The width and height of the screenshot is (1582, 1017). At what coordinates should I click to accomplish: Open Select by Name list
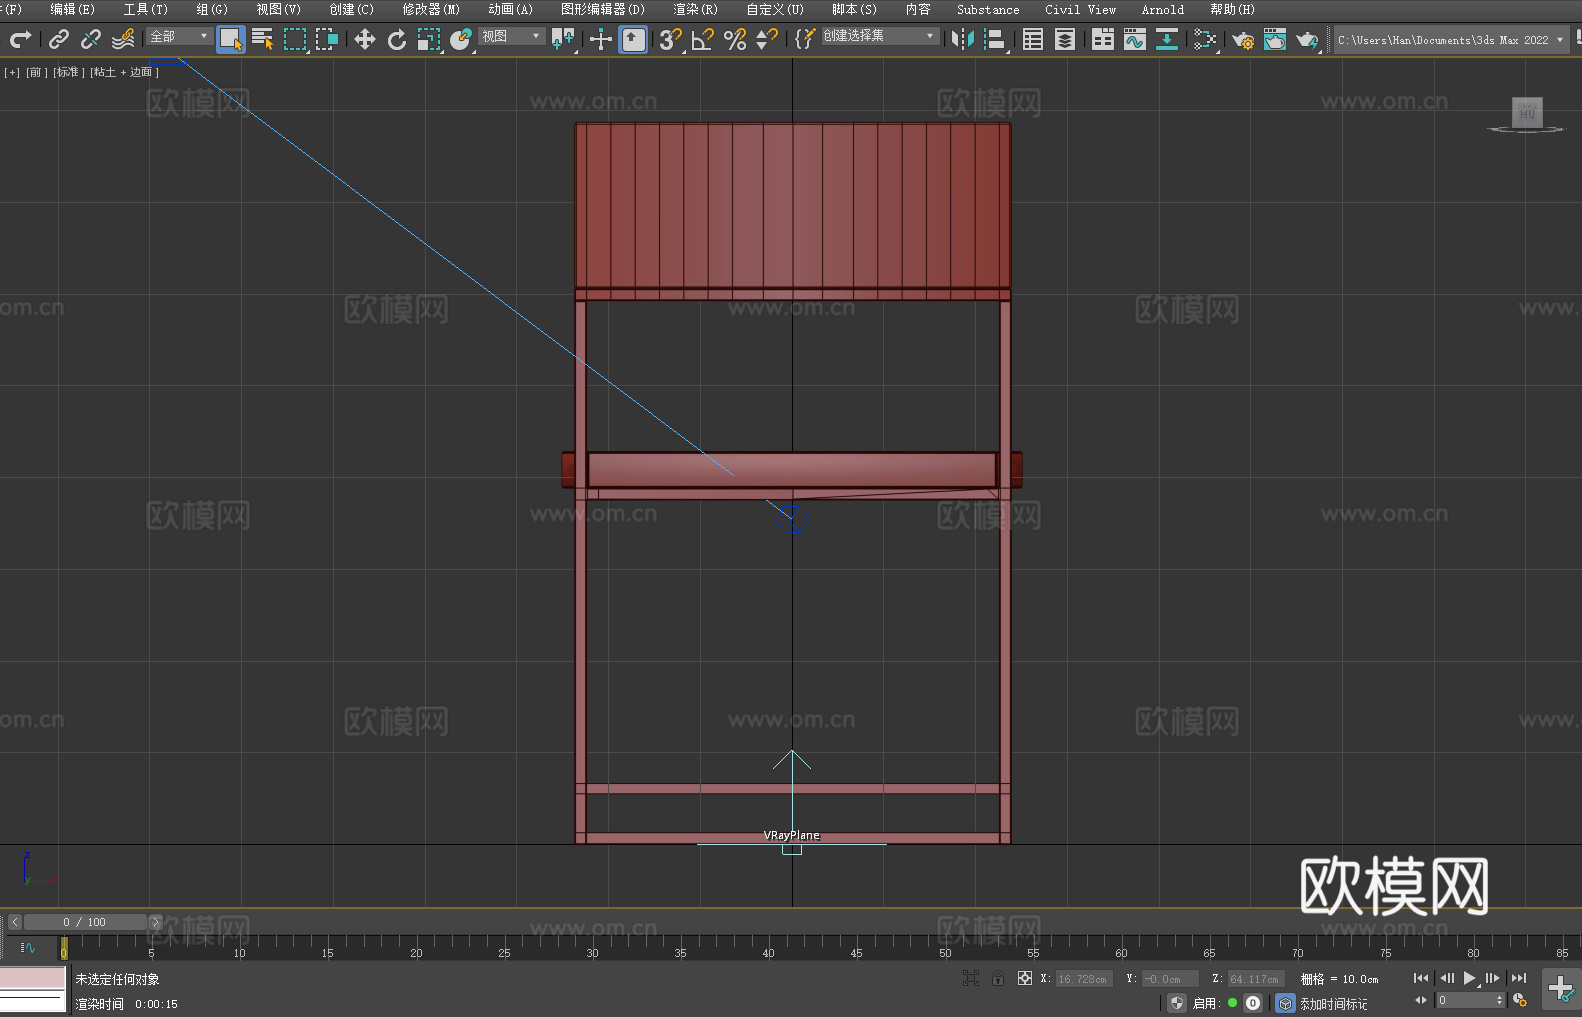tap(263, 39)
